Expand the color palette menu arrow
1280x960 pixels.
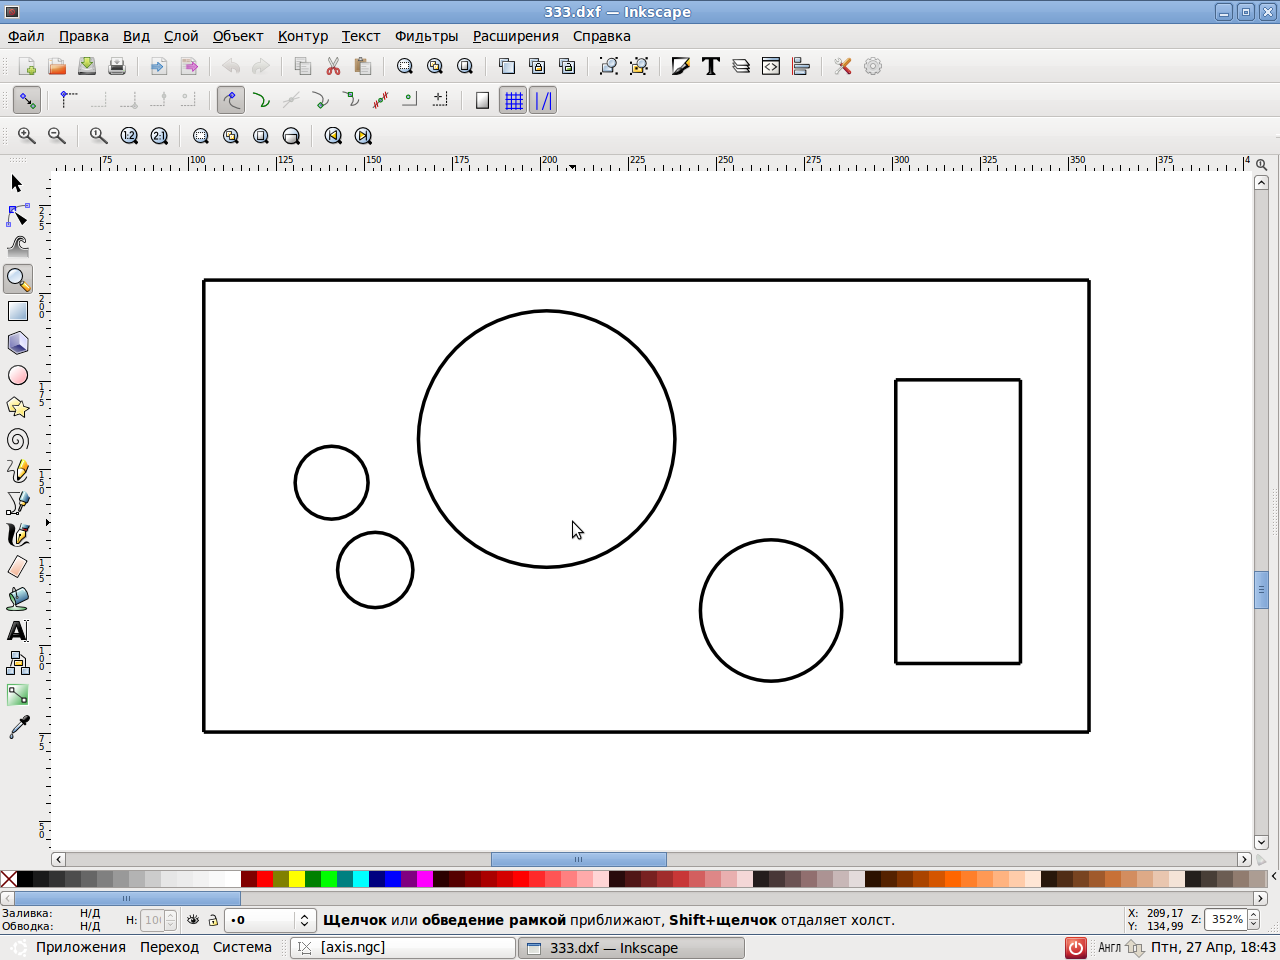(x=1272, y=878)
